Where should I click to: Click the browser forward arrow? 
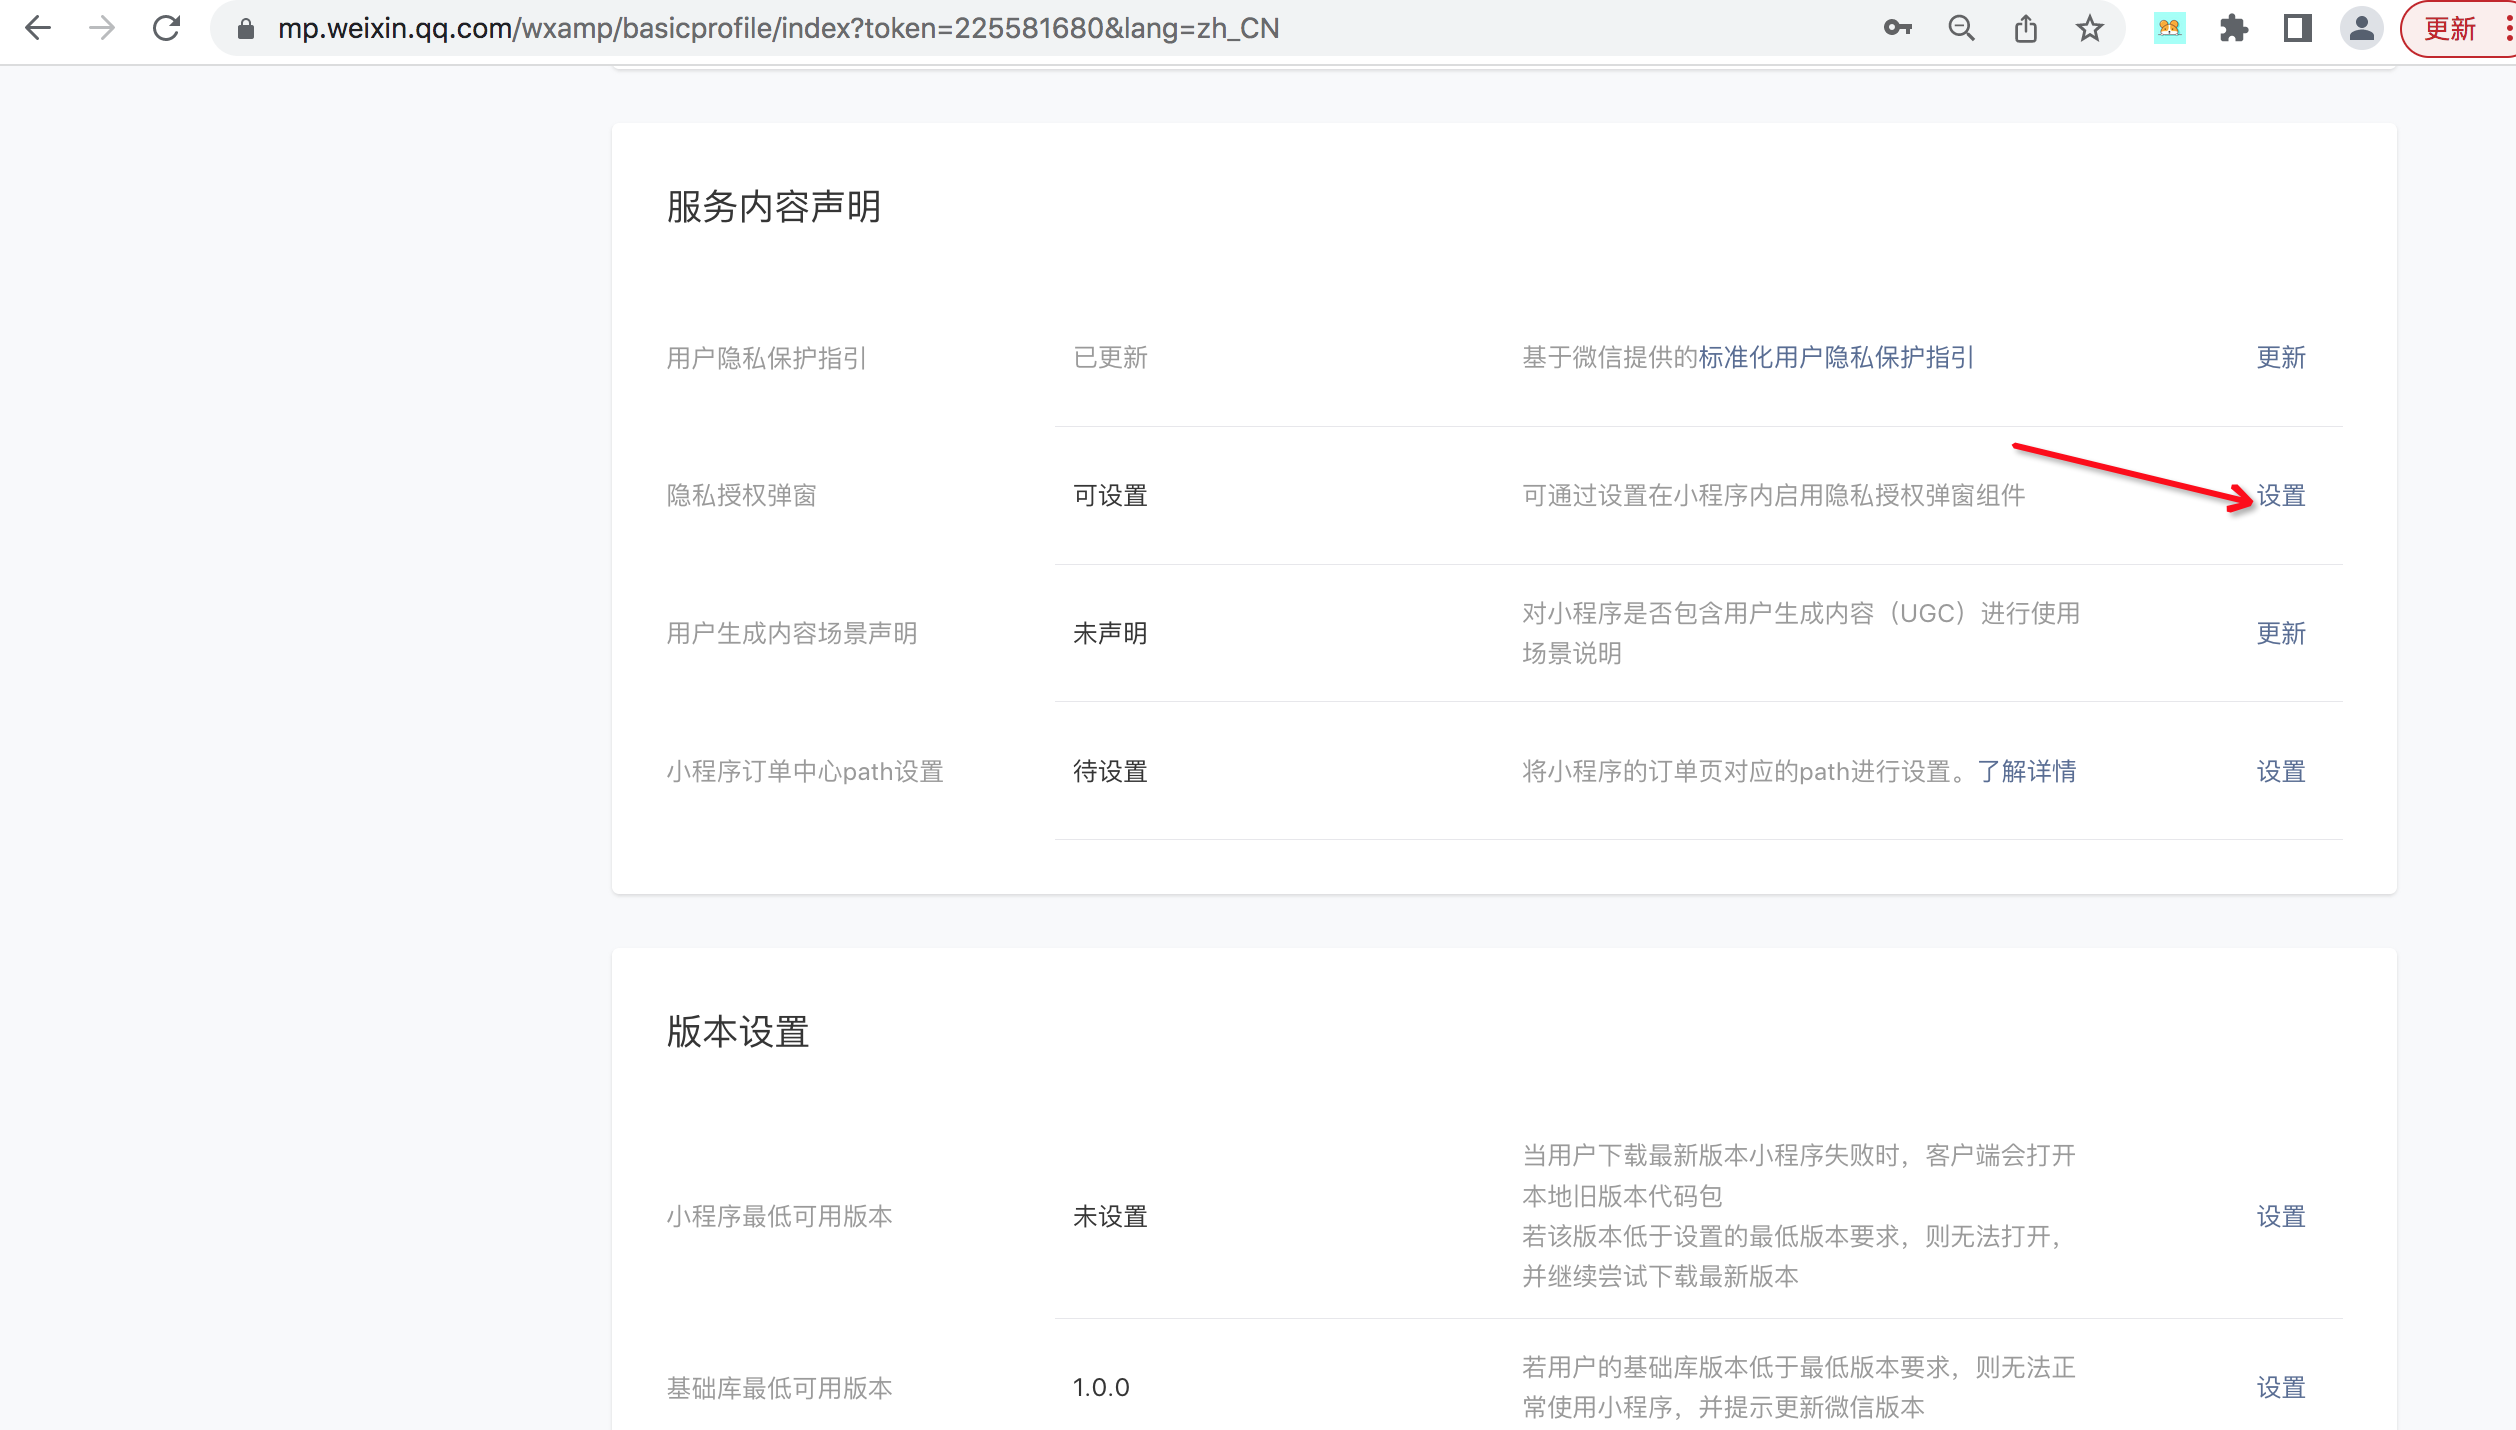pyautogui.click(x=102, y=28)
